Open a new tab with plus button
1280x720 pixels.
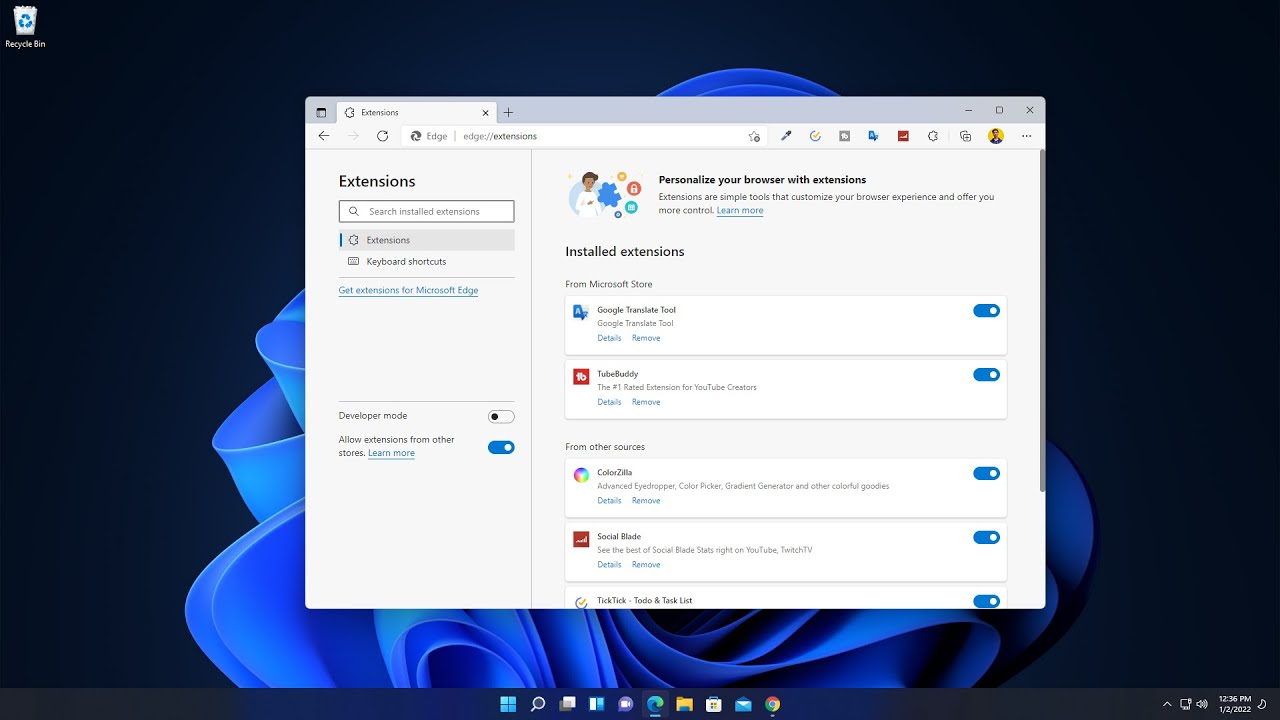point(508,112)
